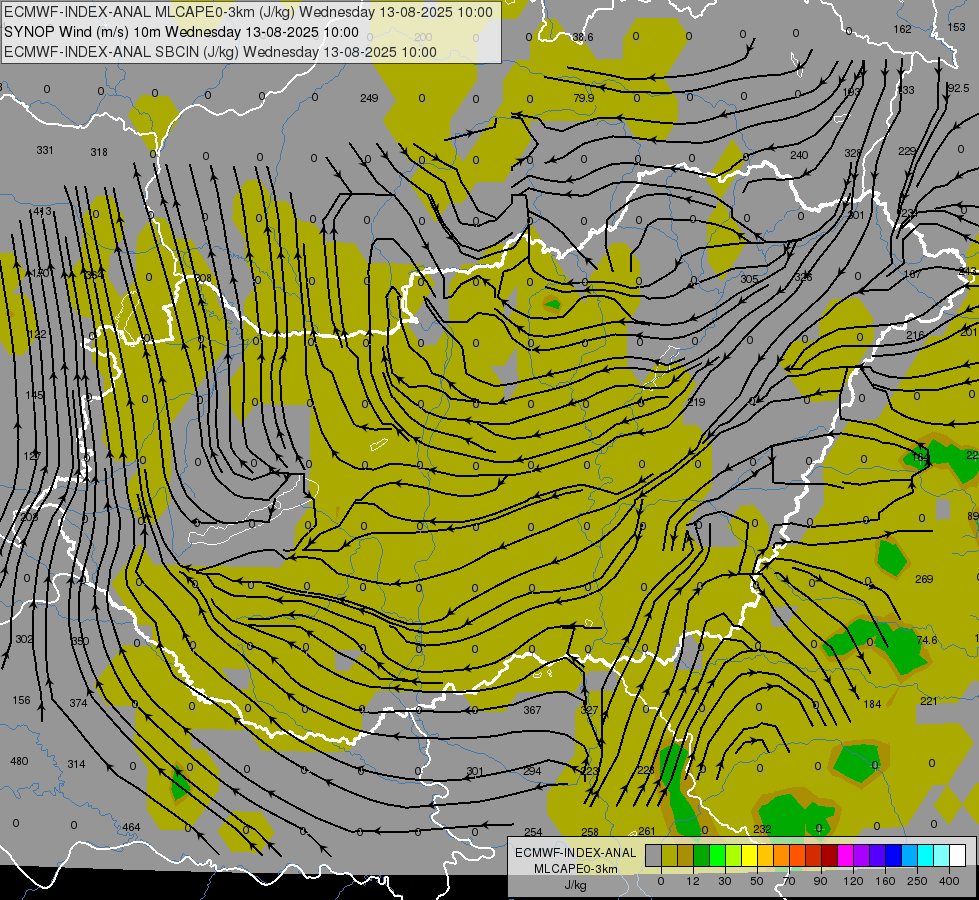This screenshot has height=900, width=979.
Task: Click the map value 327
Action: click(x=589, y=710)
